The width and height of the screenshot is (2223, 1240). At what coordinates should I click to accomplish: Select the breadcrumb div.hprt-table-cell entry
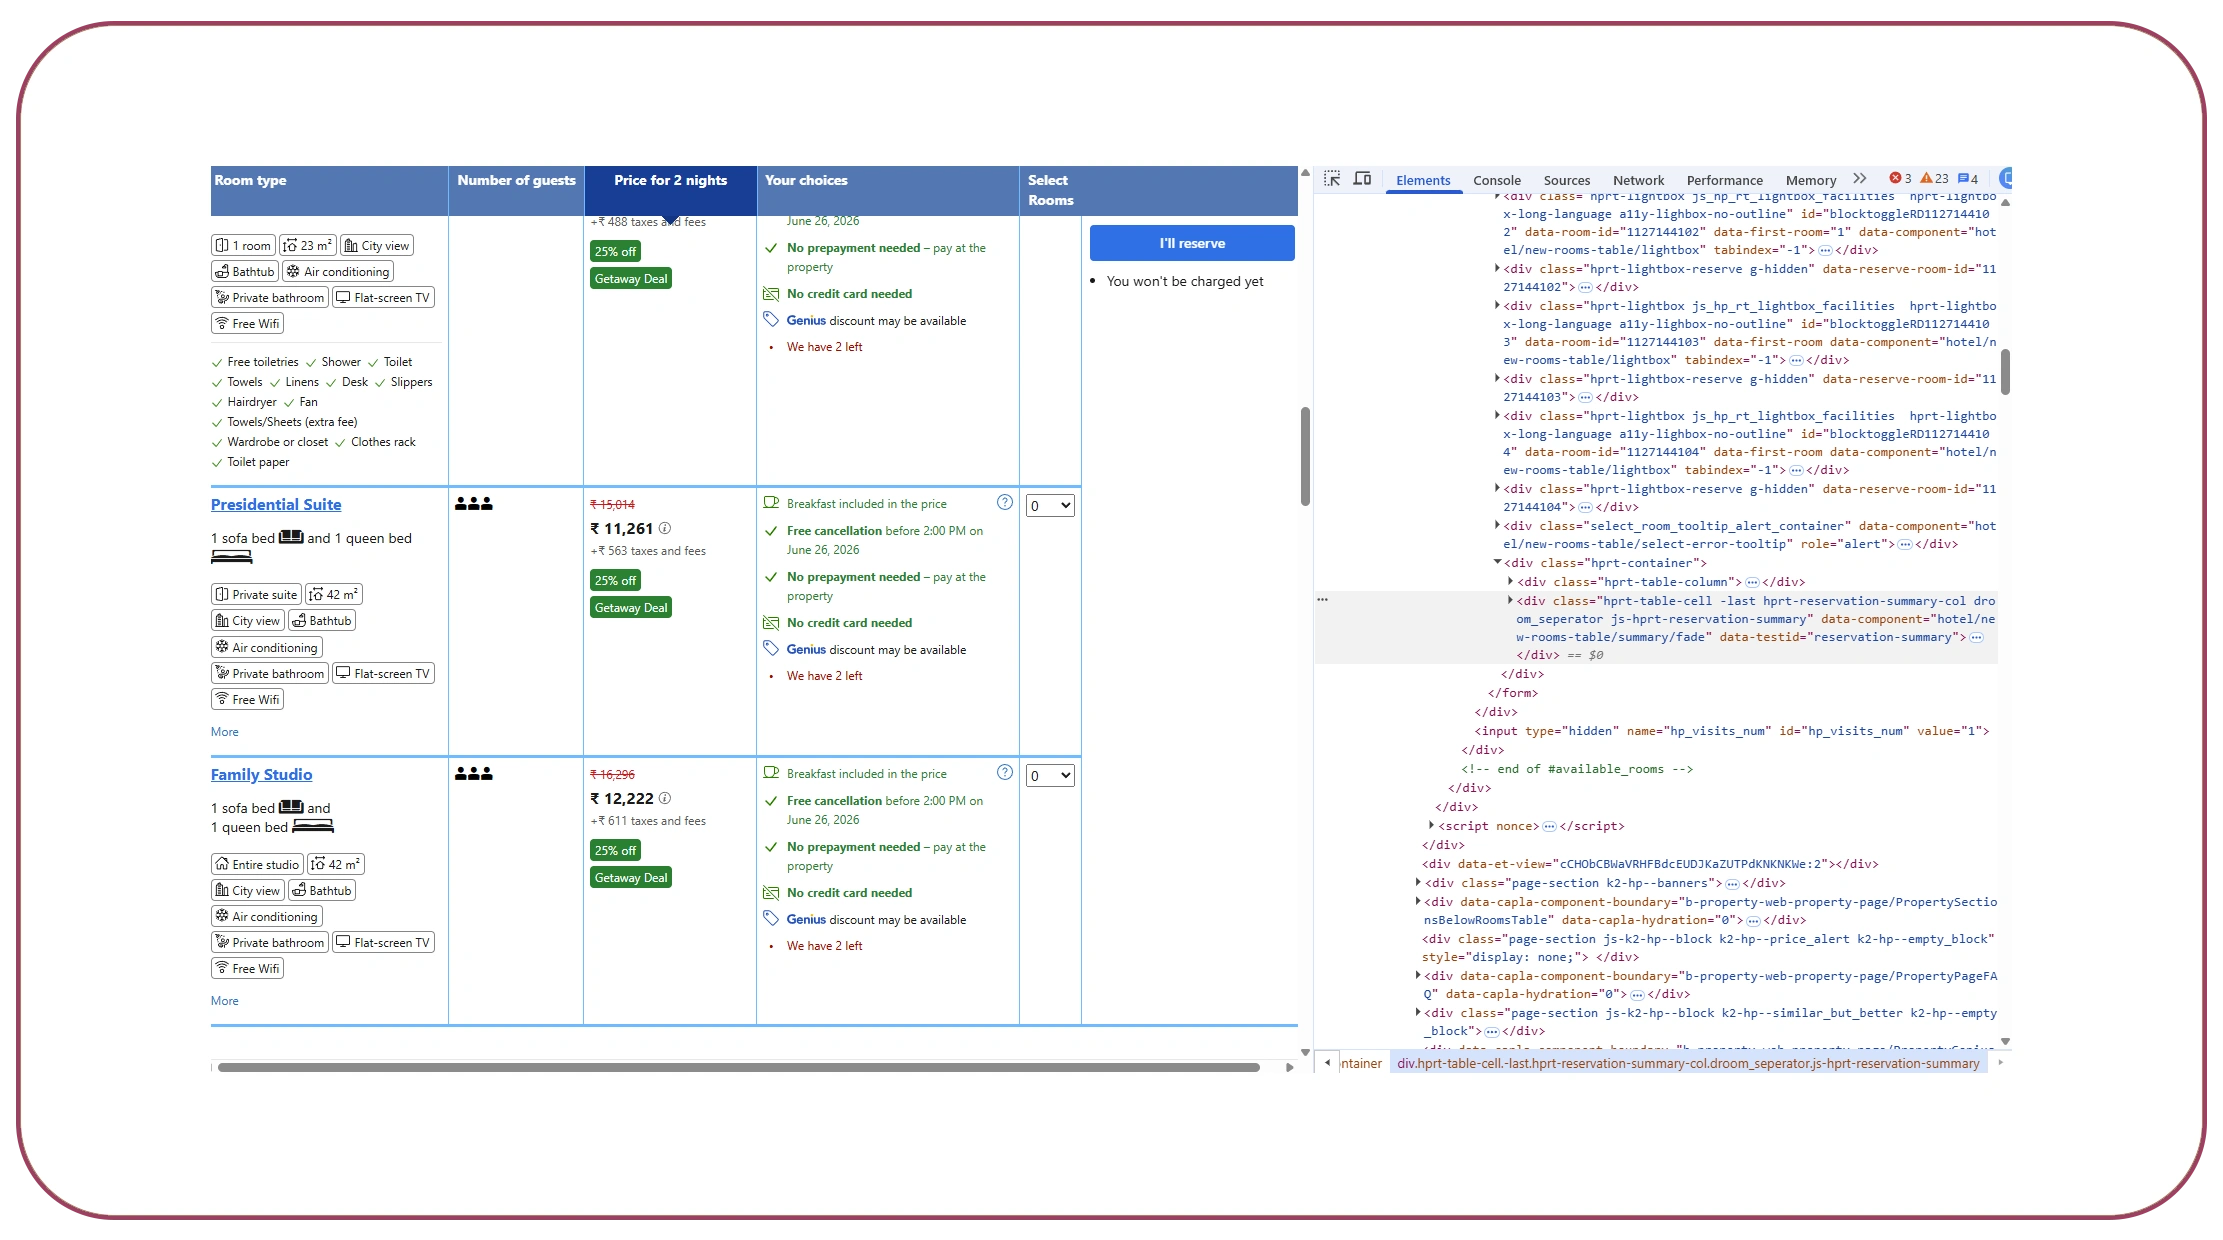coord(1688,1063)
